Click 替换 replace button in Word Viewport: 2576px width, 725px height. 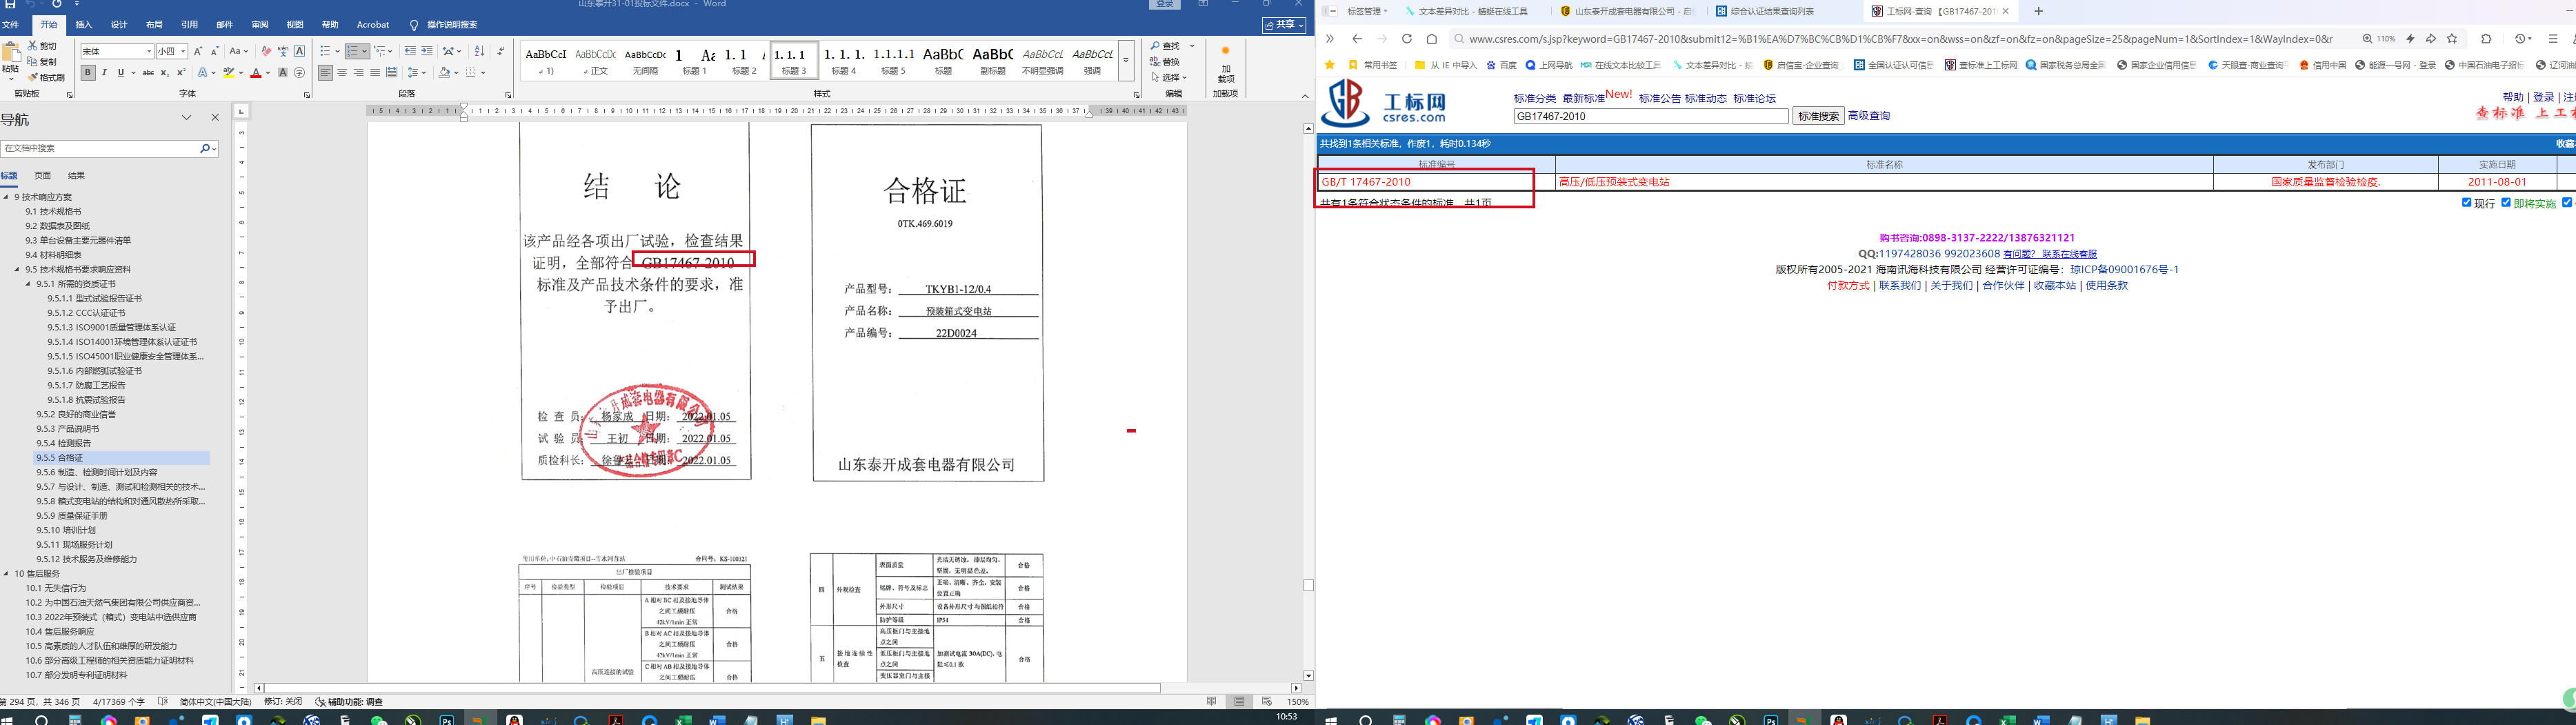click(x=1165, y=62)
